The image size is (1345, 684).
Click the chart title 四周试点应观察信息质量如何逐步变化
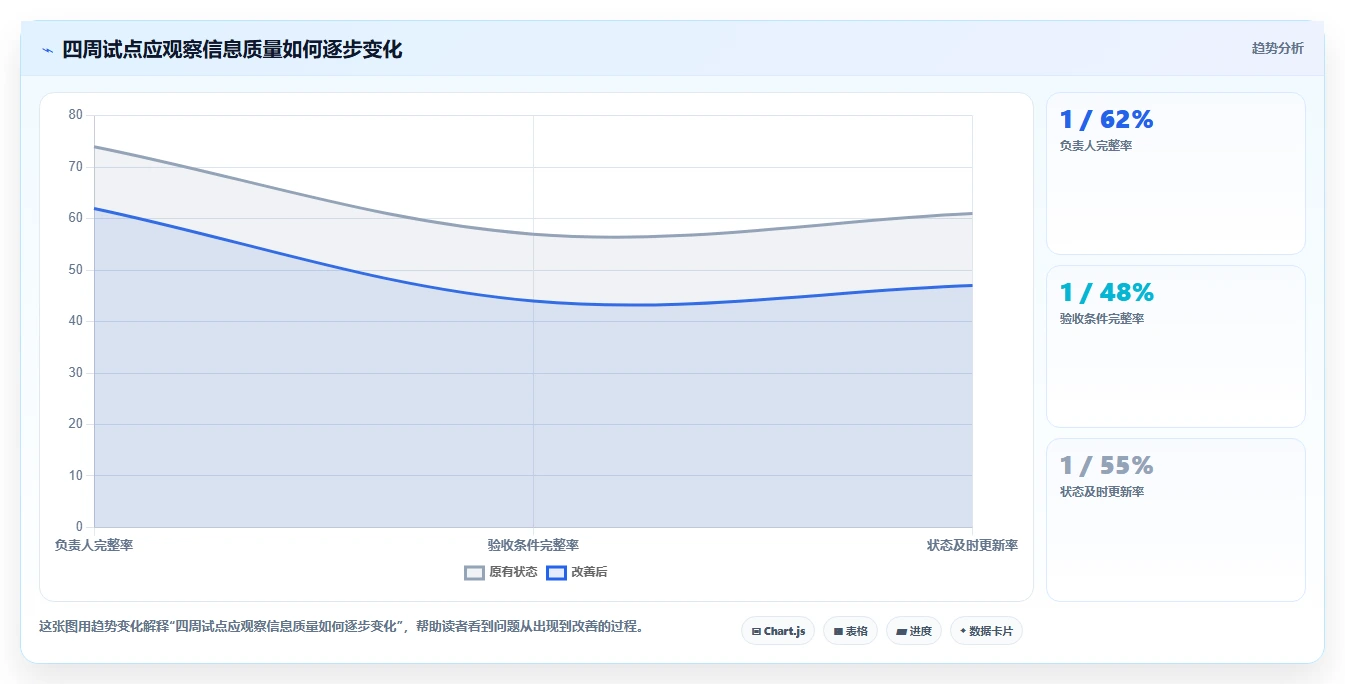(232, 50)
